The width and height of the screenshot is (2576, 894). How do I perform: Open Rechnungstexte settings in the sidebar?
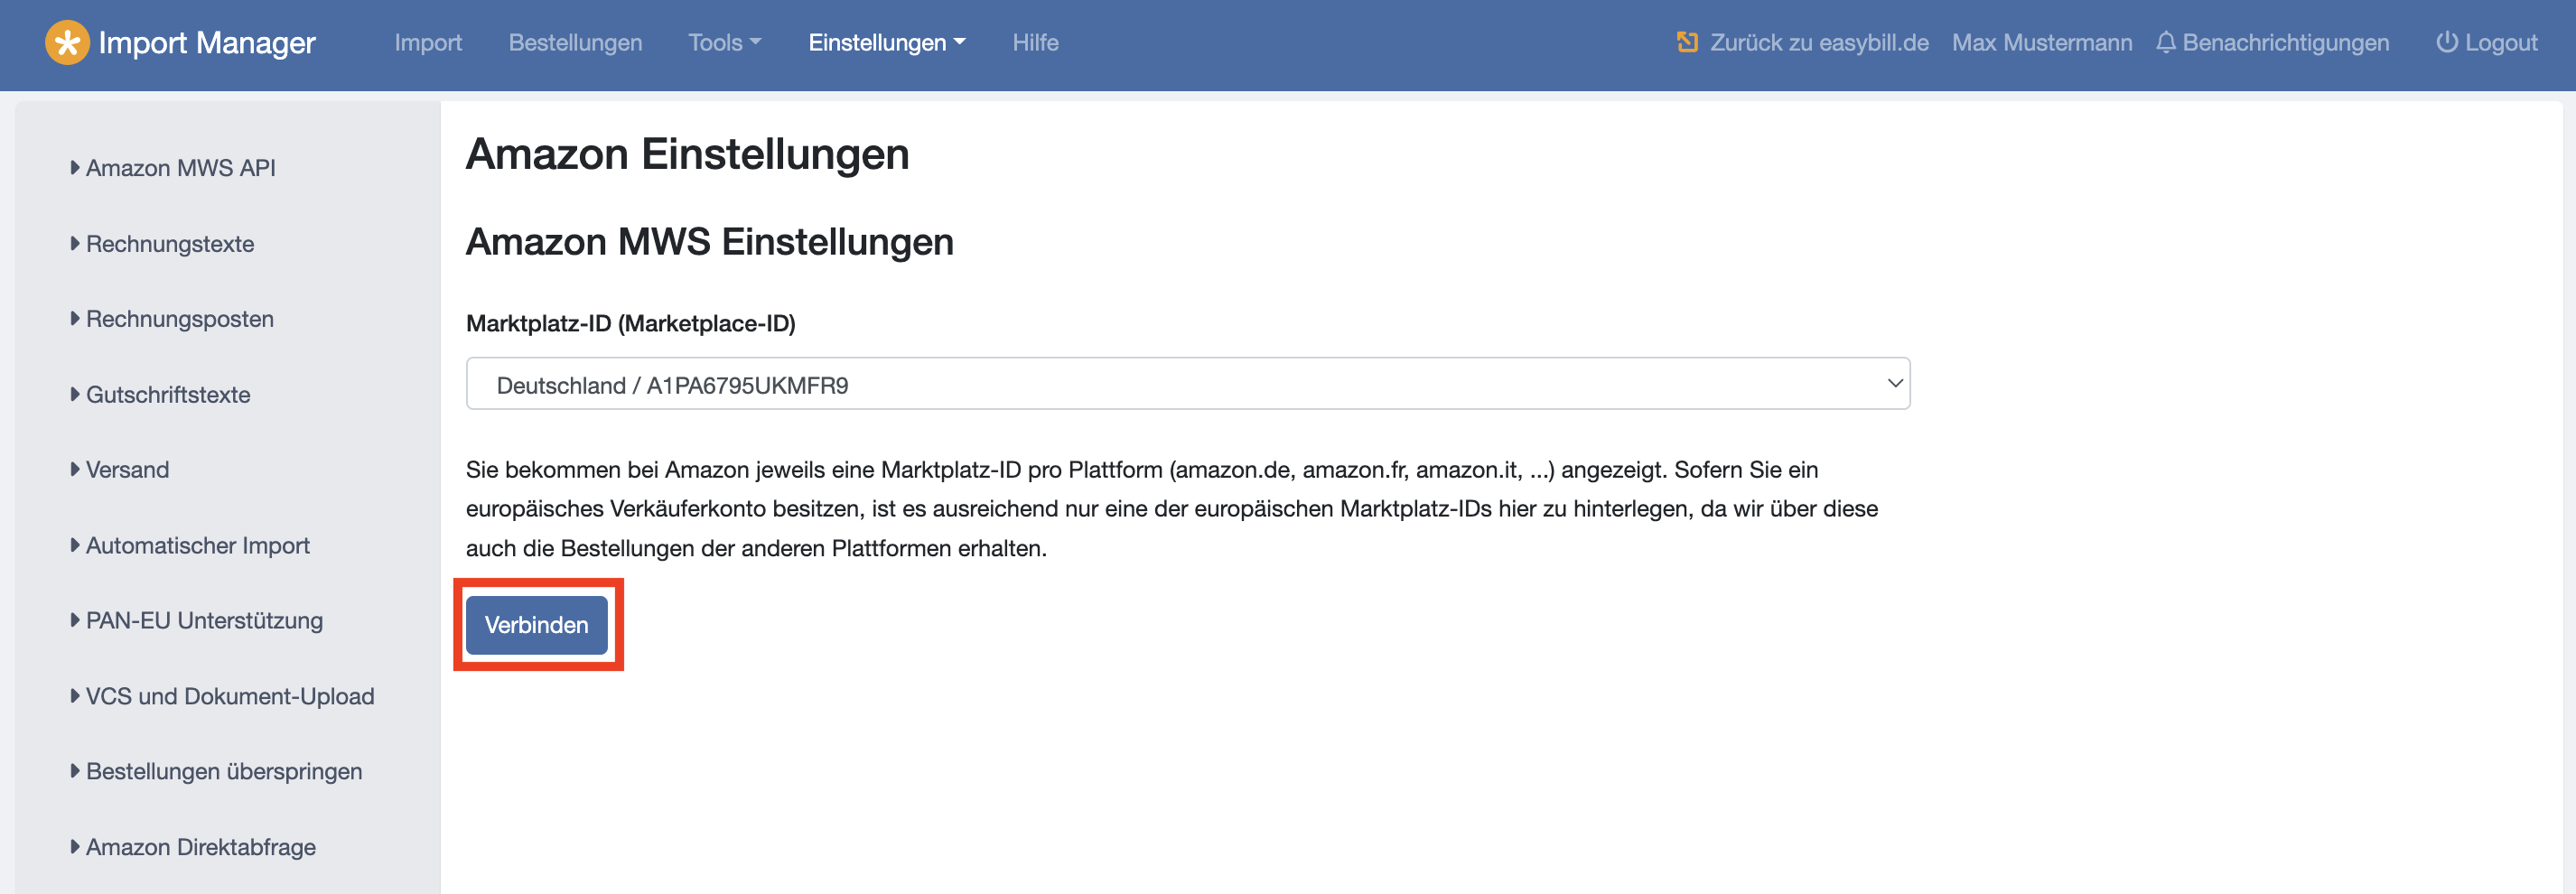click(170, 244)
